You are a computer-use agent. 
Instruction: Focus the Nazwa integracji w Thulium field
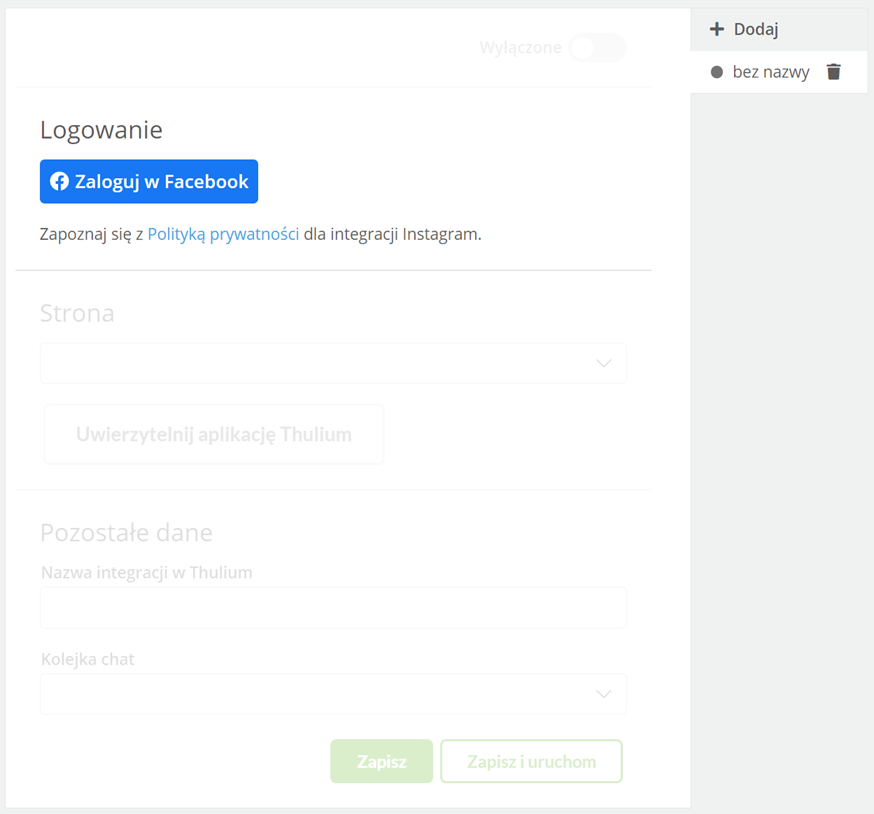tap(333, 608)
